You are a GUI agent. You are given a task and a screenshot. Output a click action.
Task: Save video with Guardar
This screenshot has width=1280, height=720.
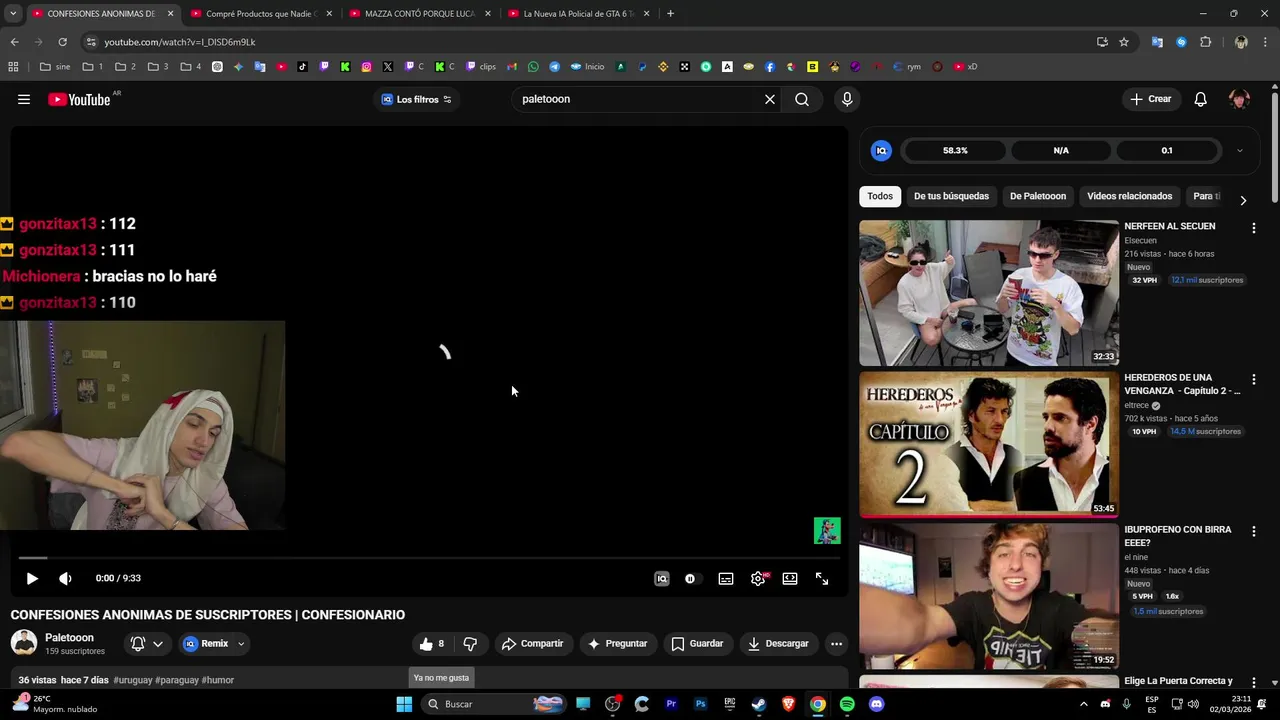click(x=697, y=644)
